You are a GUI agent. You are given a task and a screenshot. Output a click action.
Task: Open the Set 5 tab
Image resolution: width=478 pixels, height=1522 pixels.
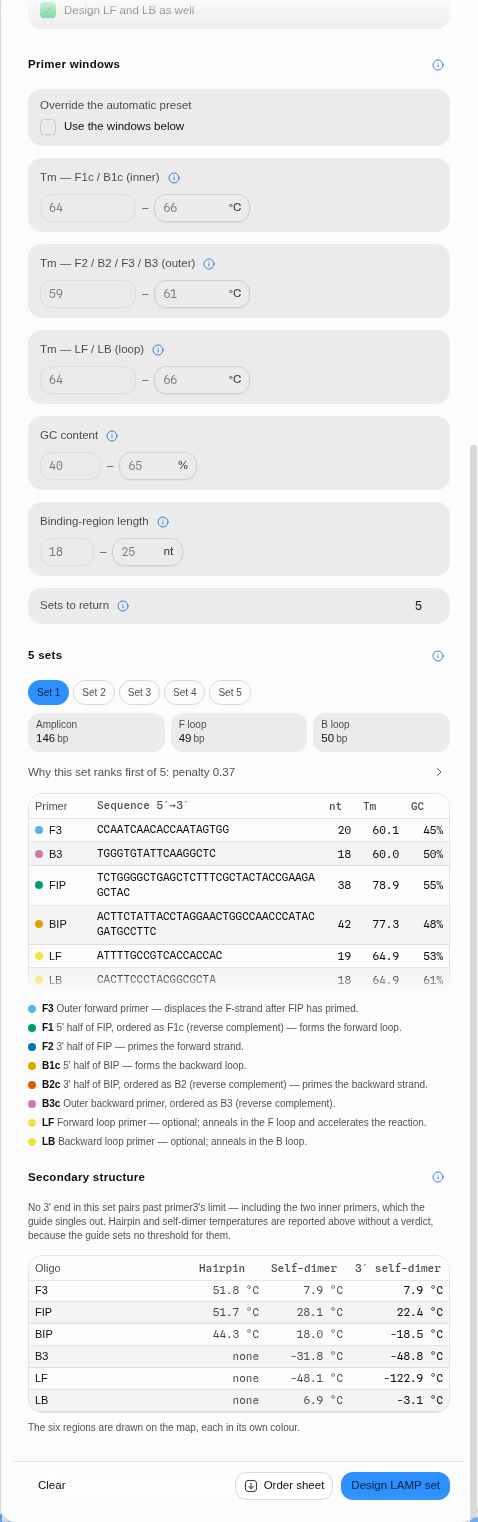tap(230, 692)
